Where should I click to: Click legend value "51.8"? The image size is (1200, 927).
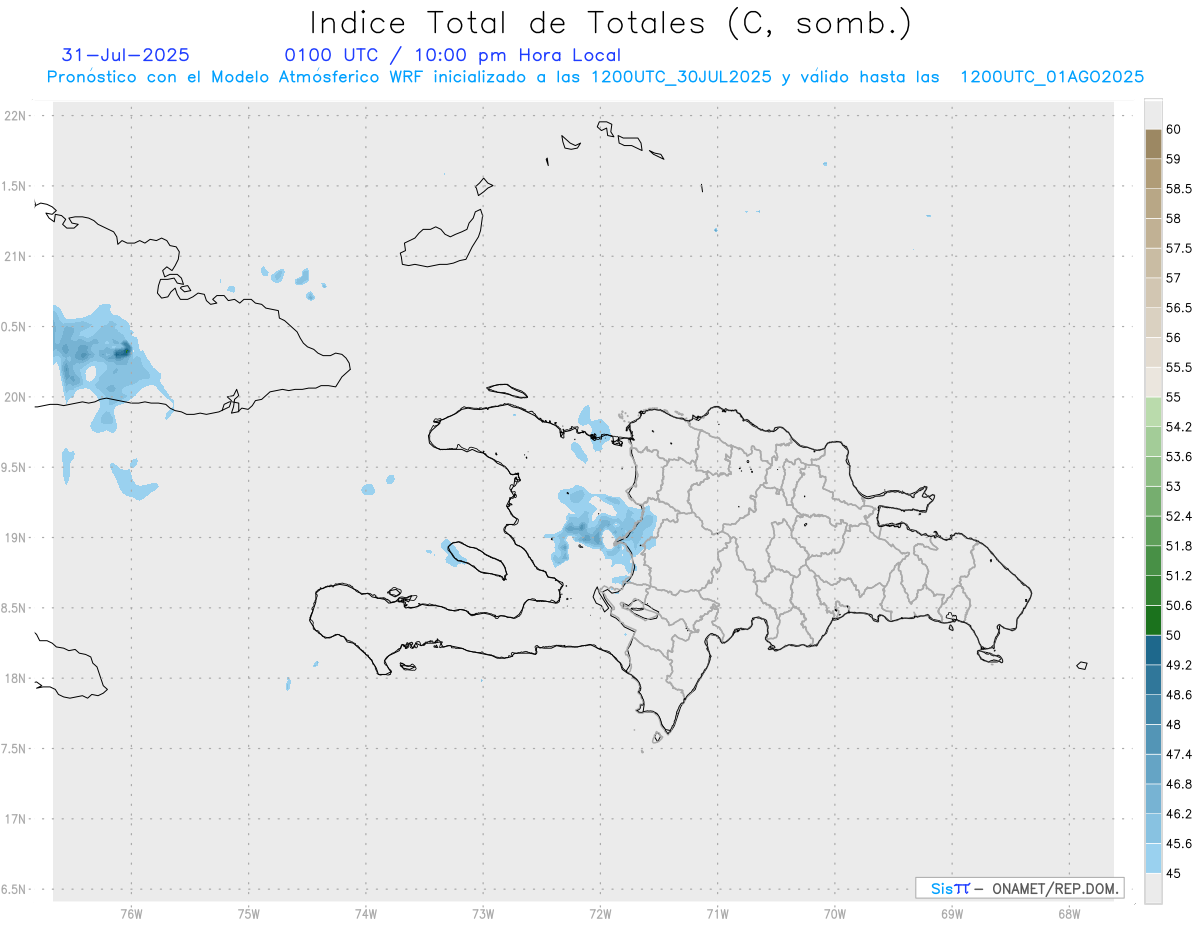click(1178, 546)
